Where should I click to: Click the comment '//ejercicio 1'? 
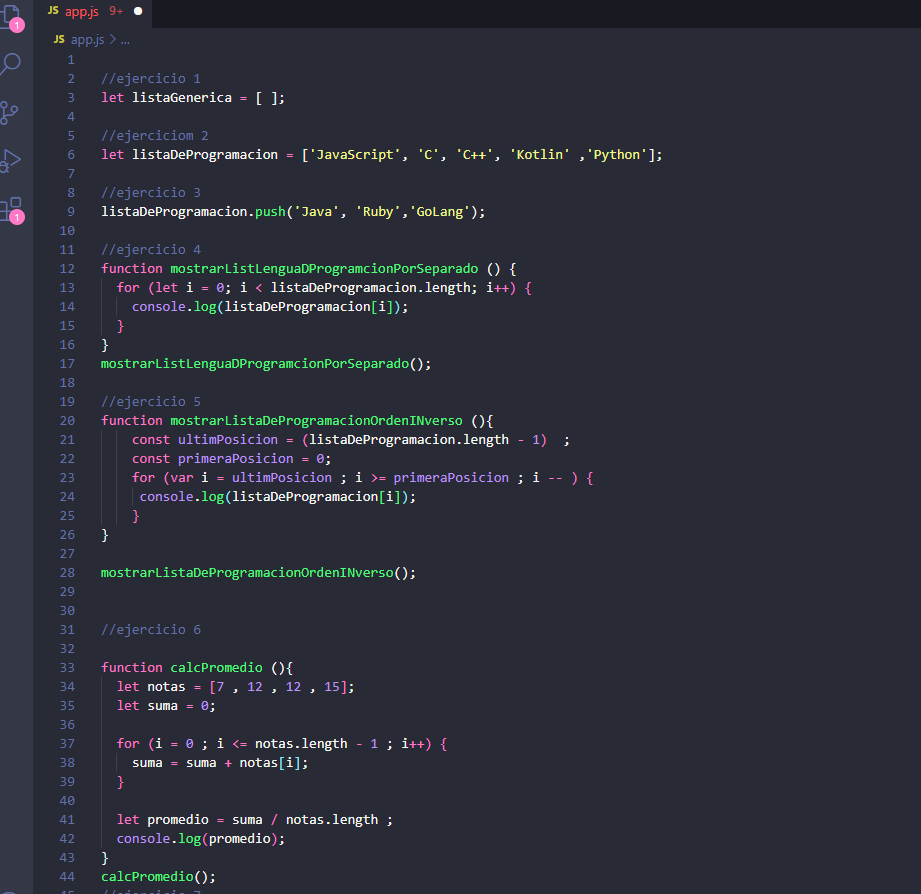click(x=150, y=79)
